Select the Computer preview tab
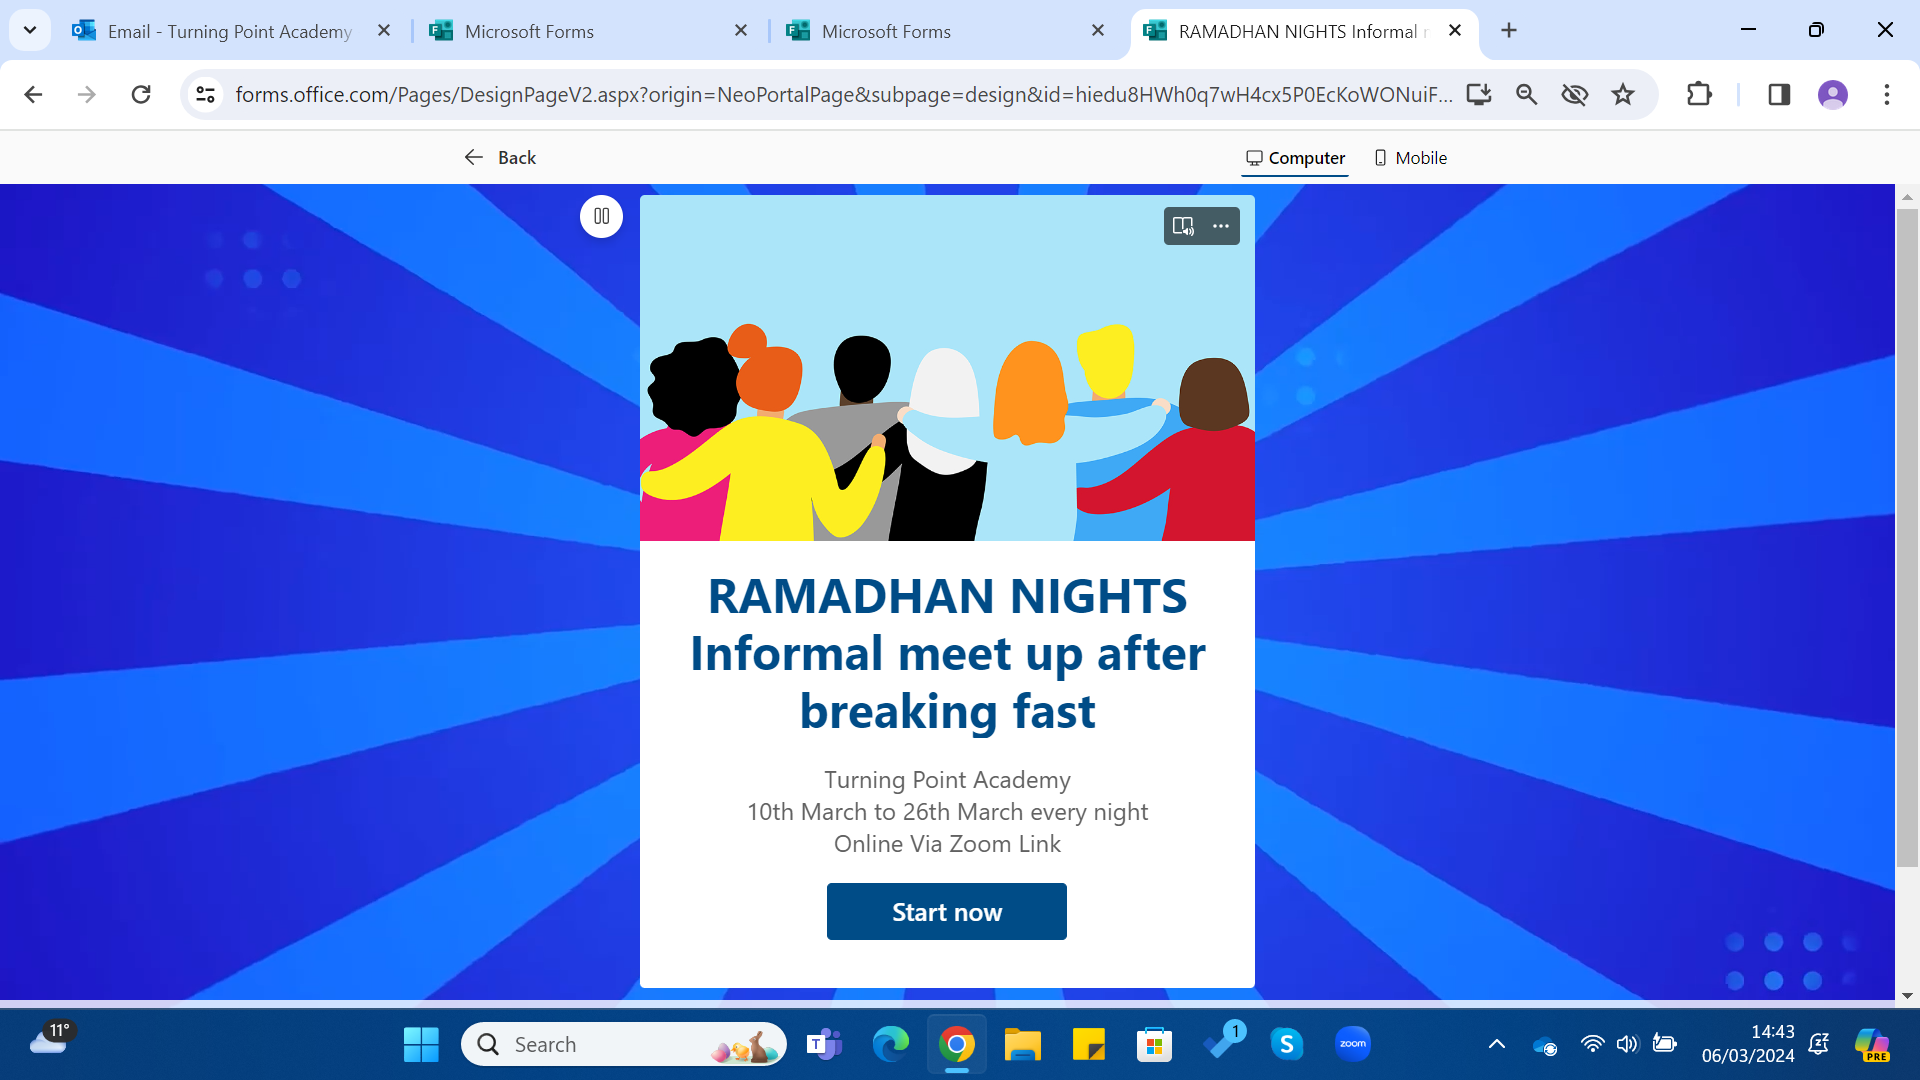This screenshot has width=1920, height=1080. (x=1295, y=158)
